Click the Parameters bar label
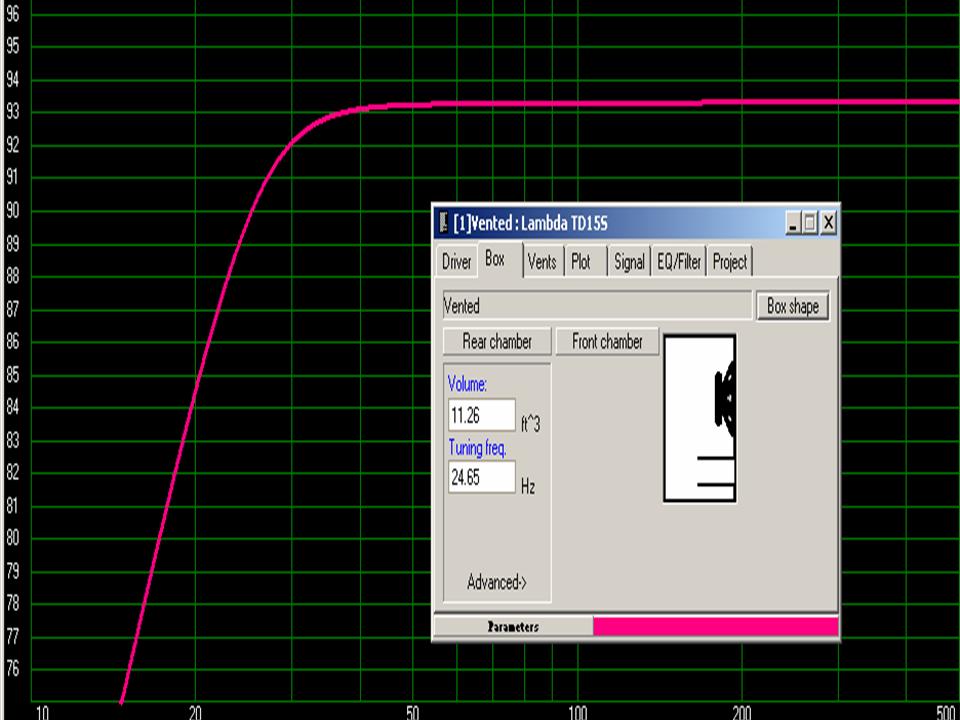This screenshot has height=720, width=960. (513, 626)
